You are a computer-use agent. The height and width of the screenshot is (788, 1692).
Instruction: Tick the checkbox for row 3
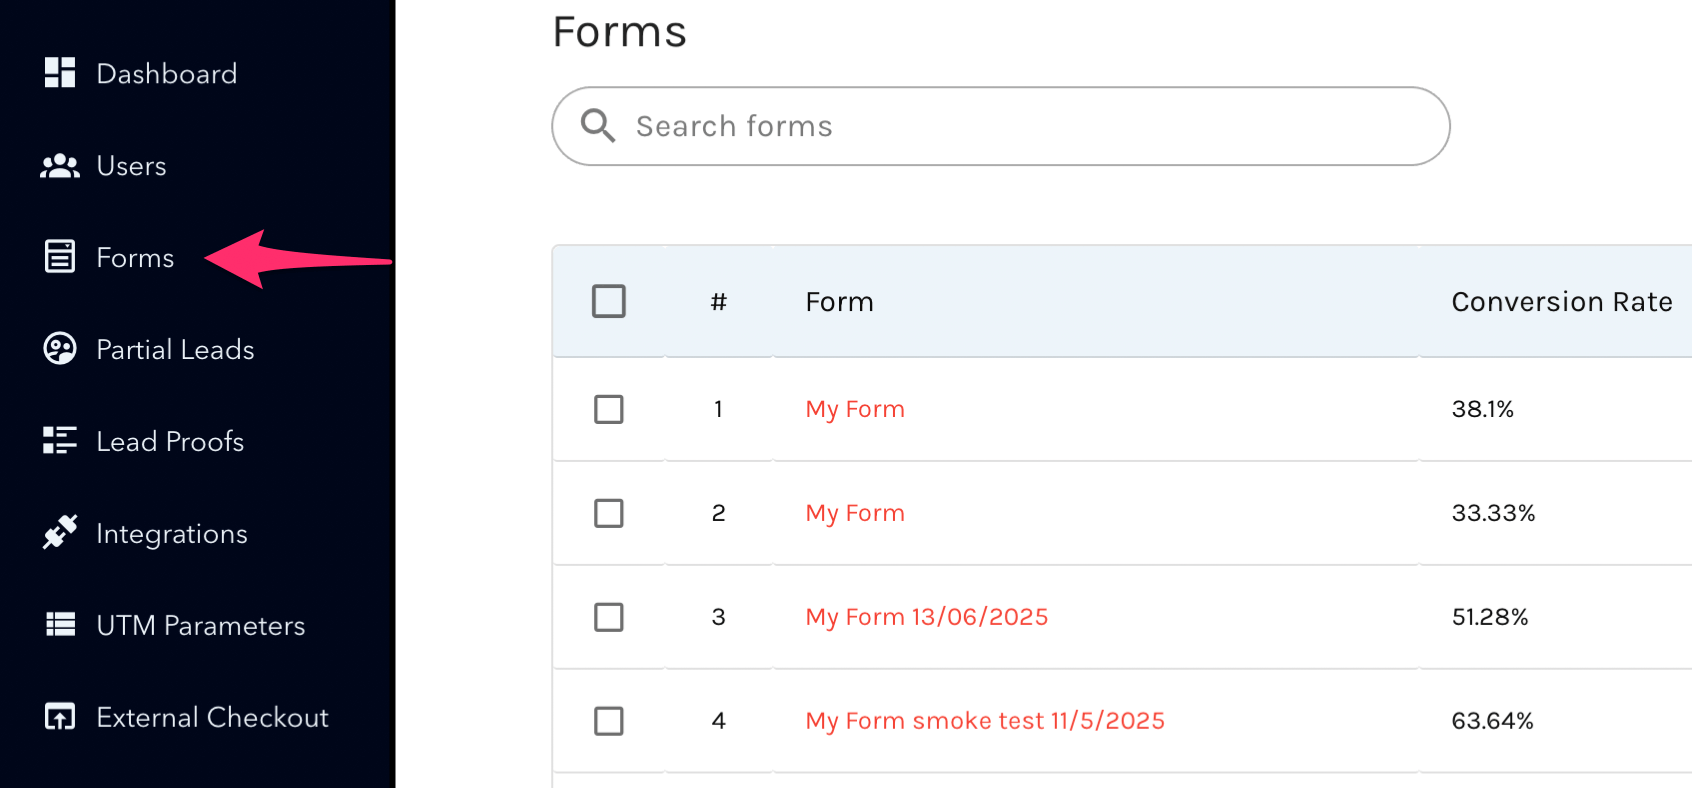click(609, 617)
